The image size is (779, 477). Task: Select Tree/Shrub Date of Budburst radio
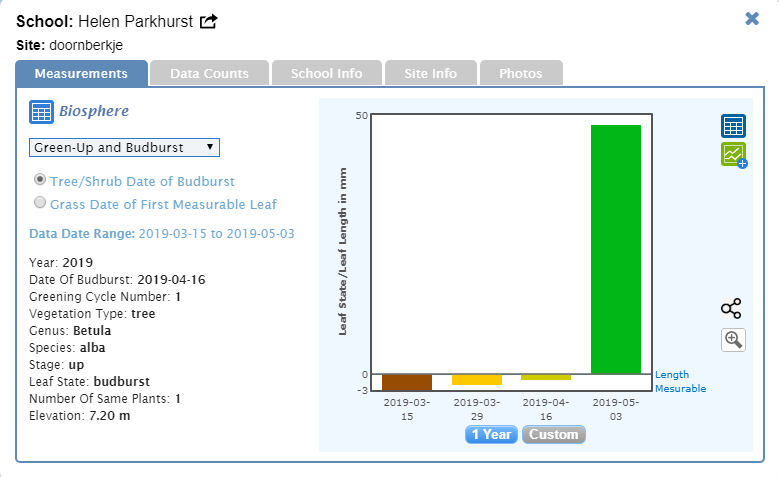click(40, 180)
